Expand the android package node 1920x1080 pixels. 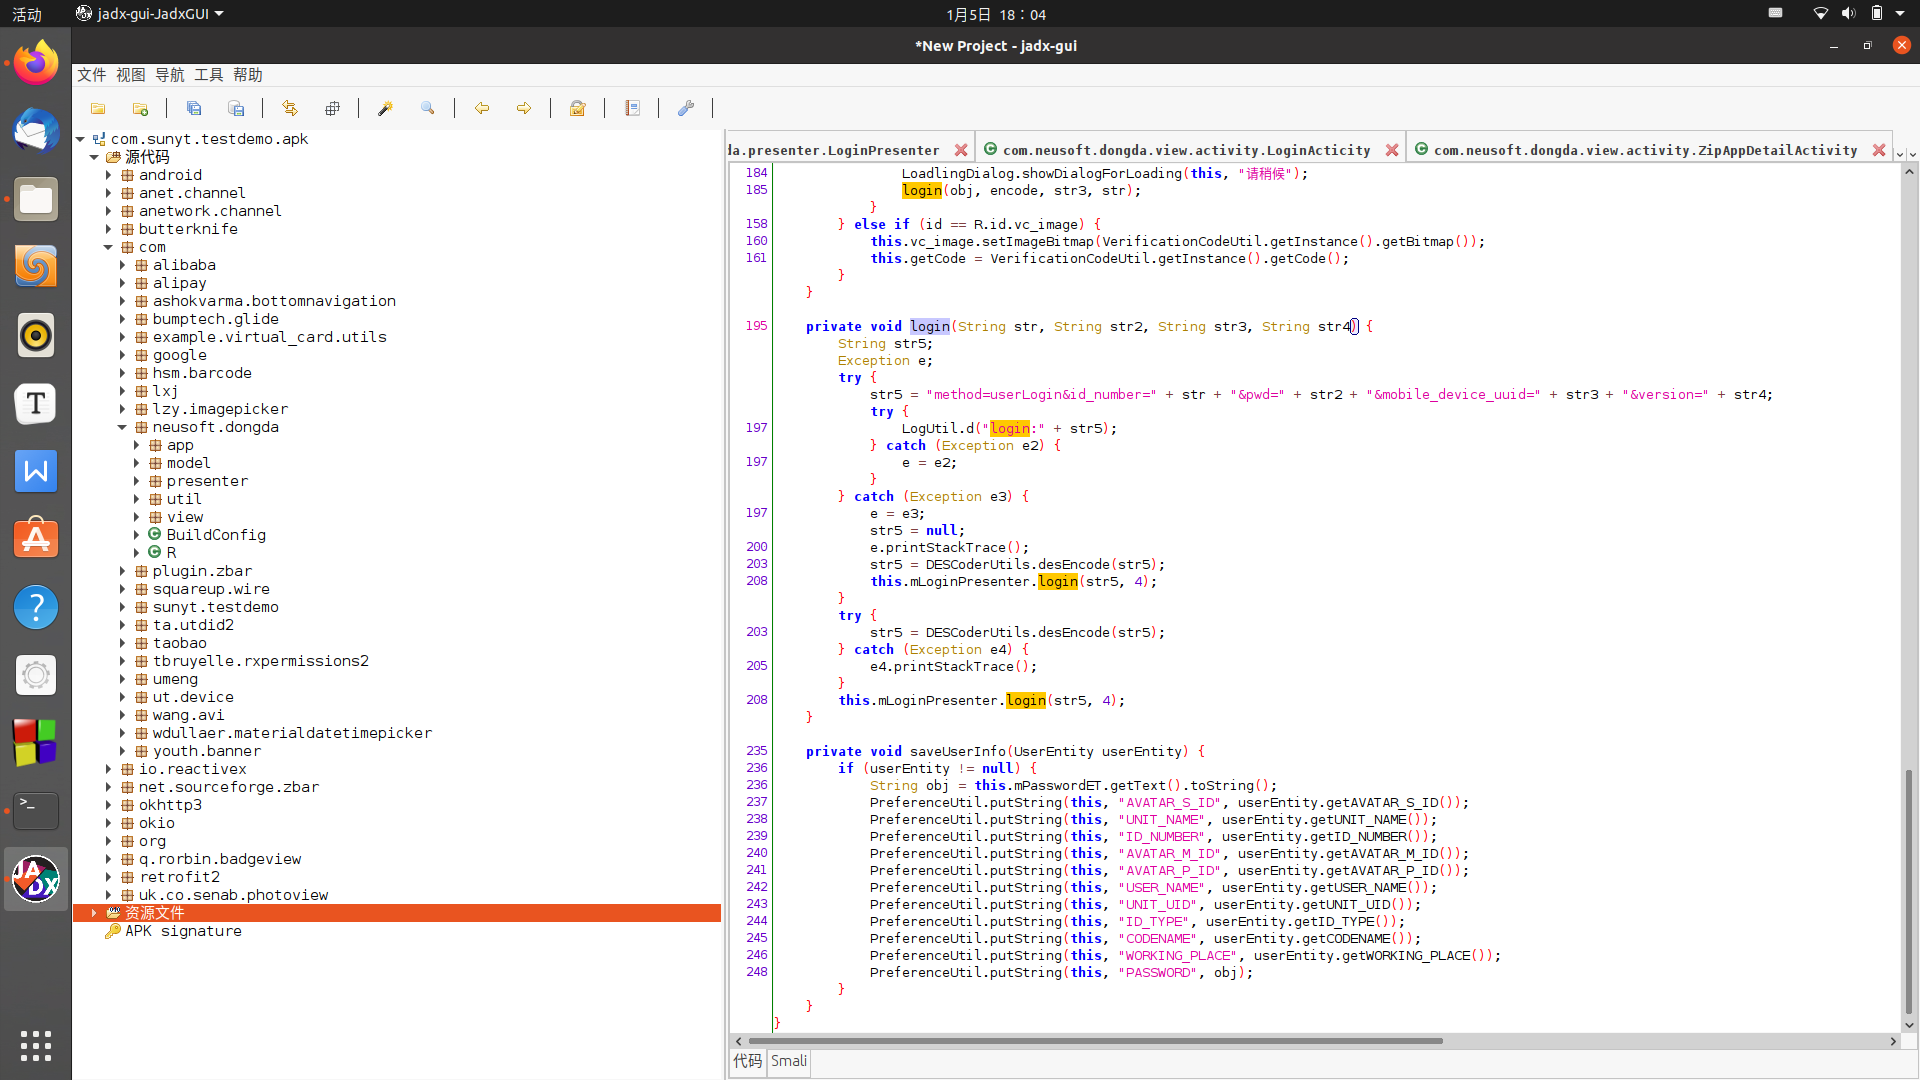(109, 175)
